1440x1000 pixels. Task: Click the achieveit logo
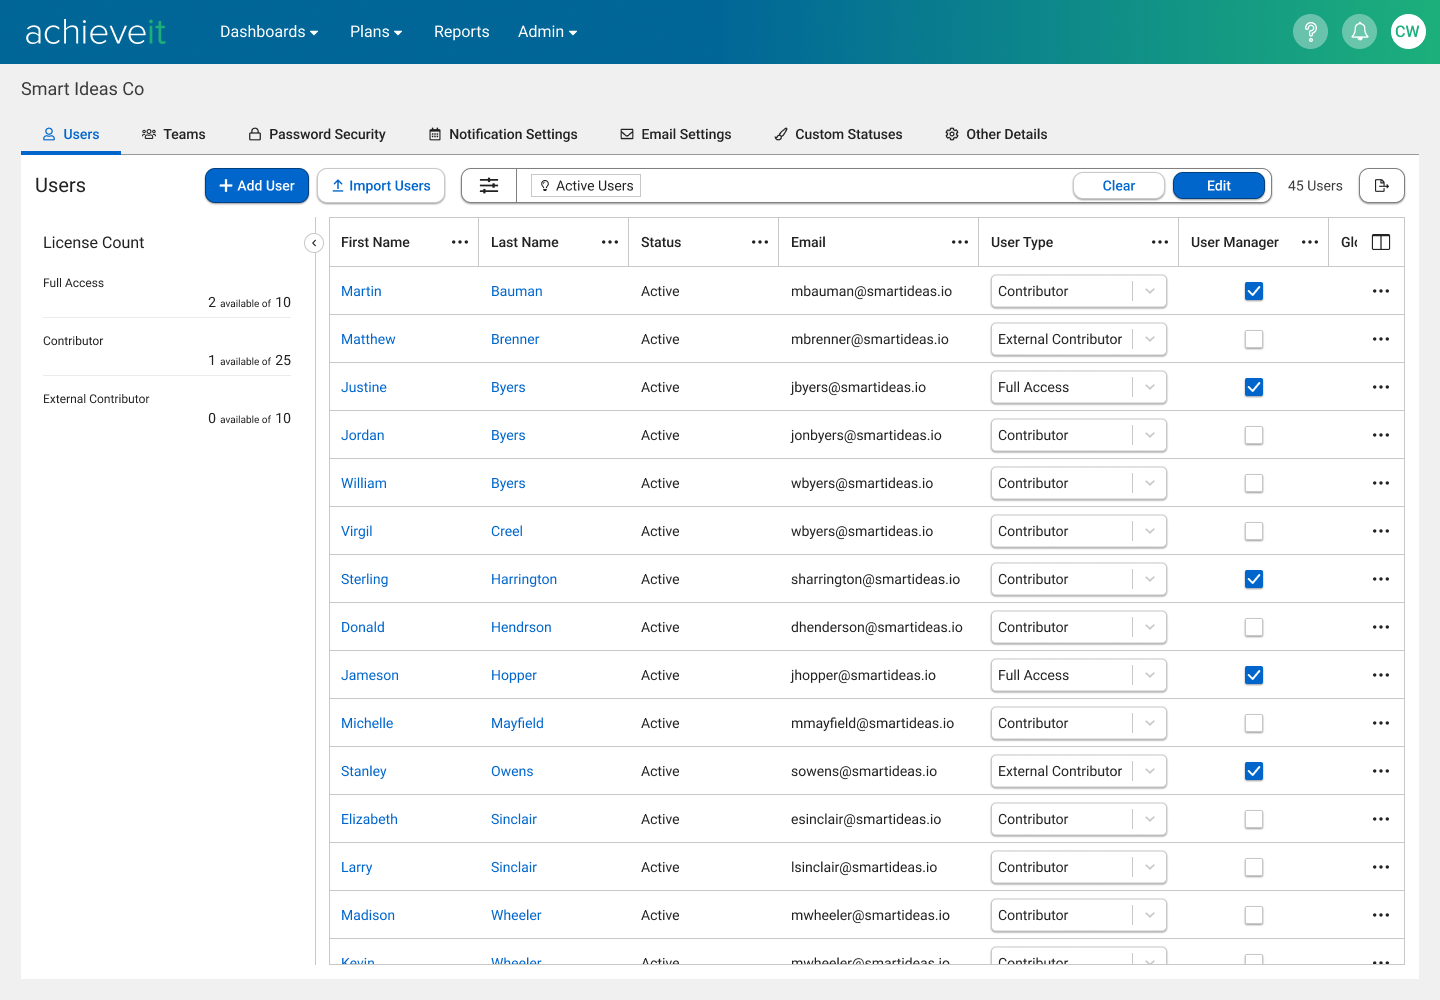96,32
